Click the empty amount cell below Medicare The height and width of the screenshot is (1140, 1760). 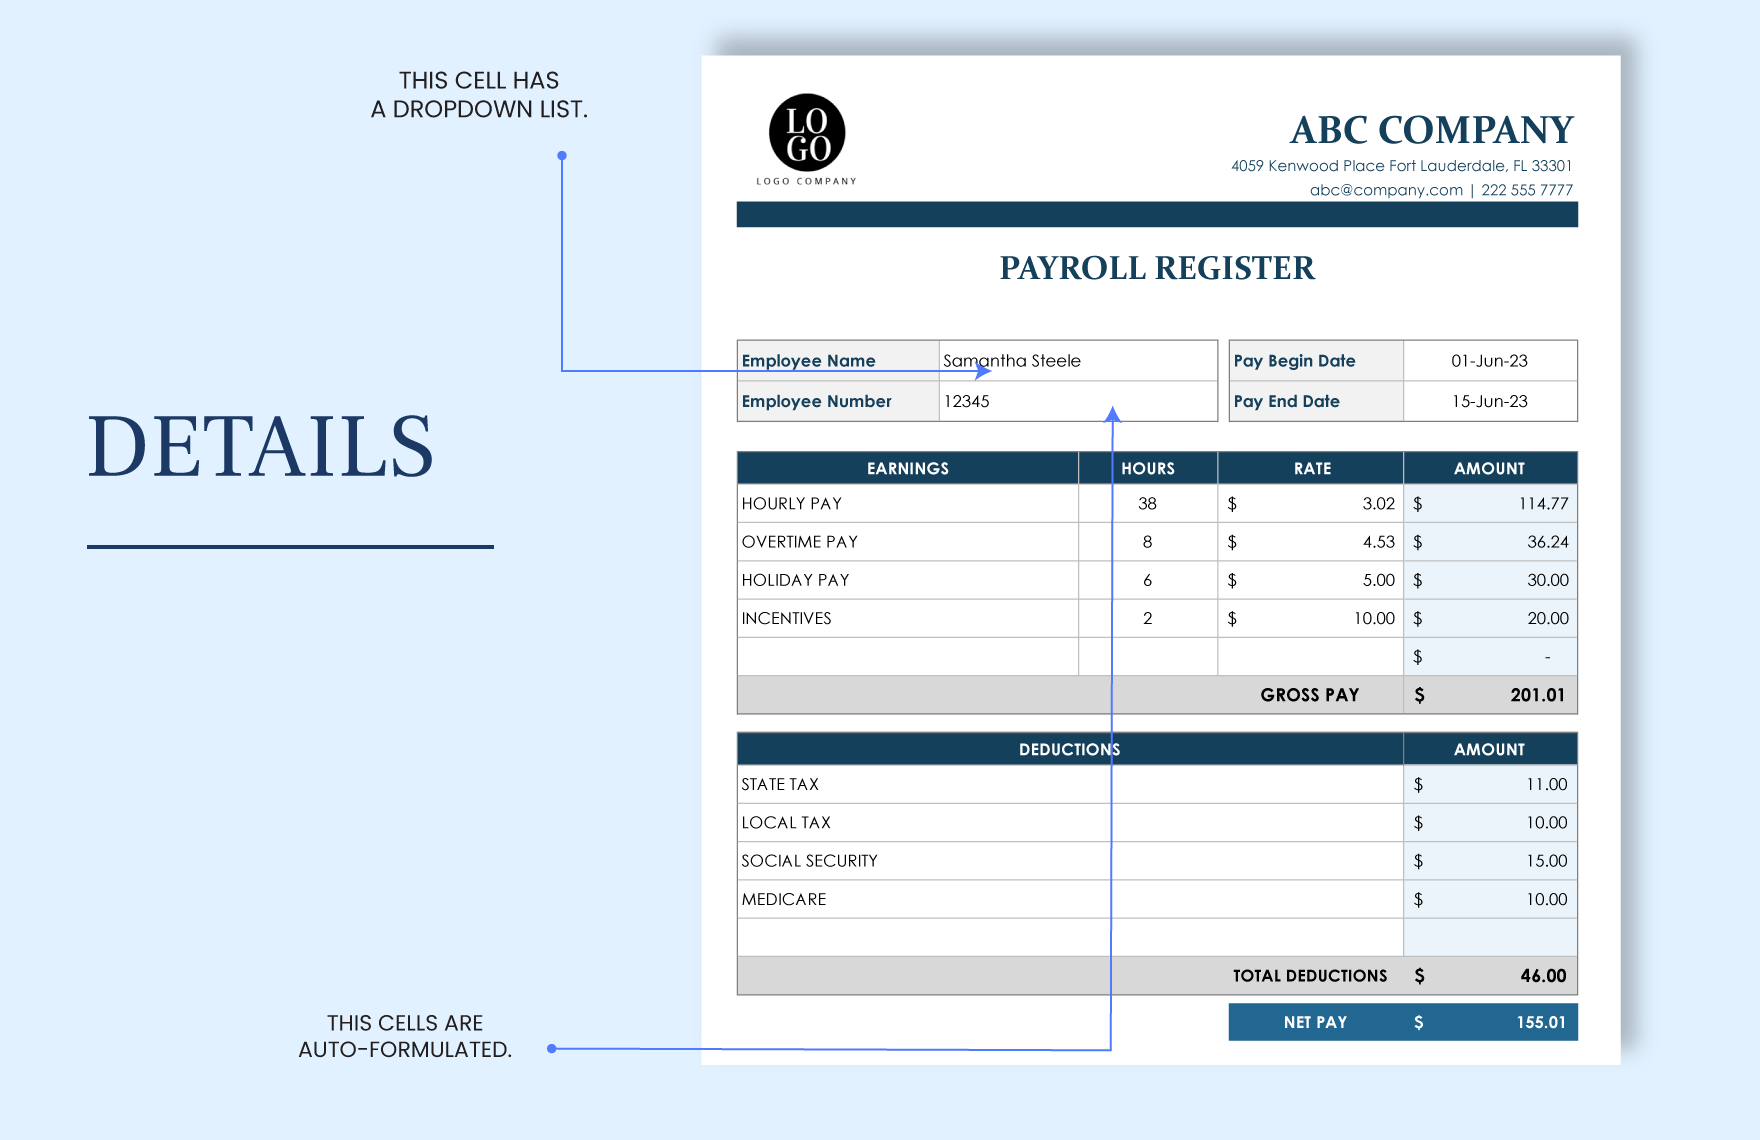point(1488,937)
